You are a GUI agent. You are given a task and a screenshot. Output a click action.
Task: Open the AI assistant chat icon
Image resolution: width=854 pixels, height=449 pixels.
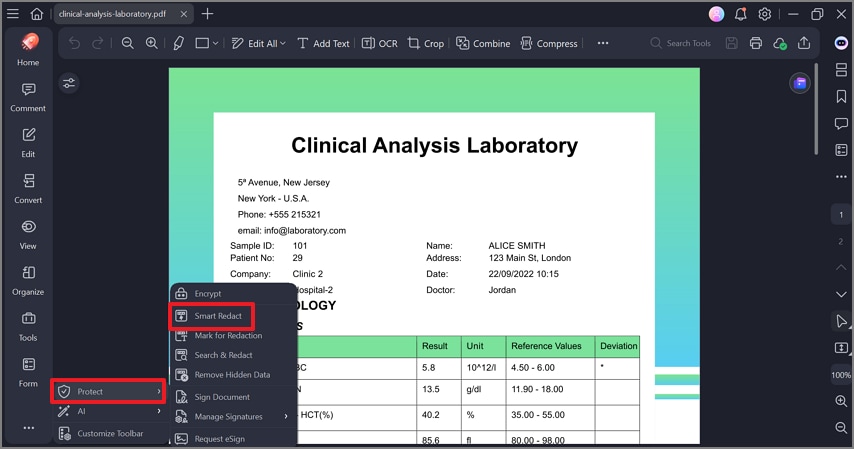click(x=841, y=43)
